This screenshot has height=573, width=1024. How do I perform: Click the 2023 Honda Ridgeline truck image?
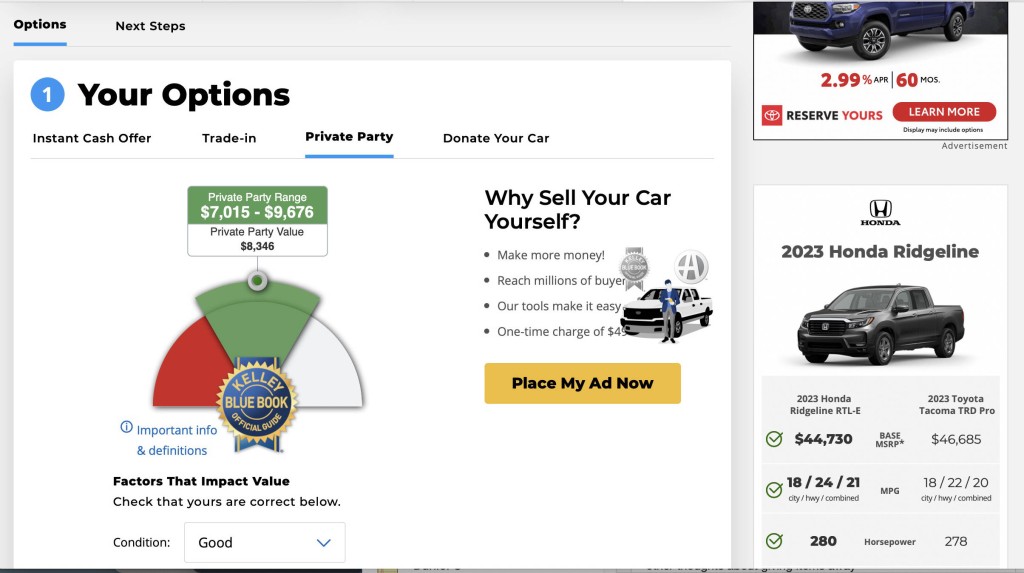click(880, 325)
